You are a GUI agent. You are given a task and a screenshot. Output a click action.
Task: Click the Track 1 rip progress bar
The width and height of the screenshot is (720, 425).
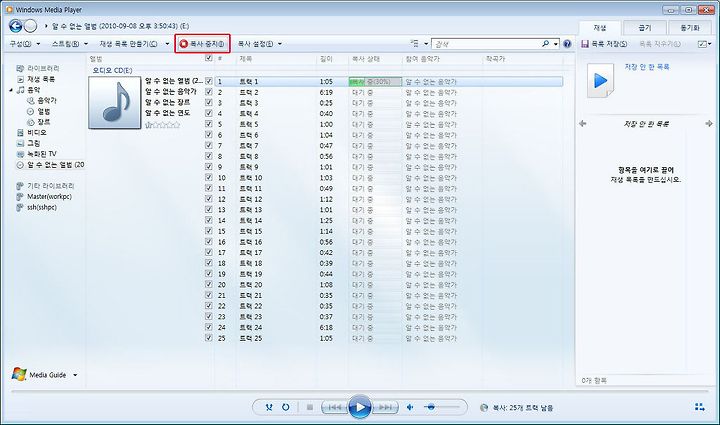point(375,82)
